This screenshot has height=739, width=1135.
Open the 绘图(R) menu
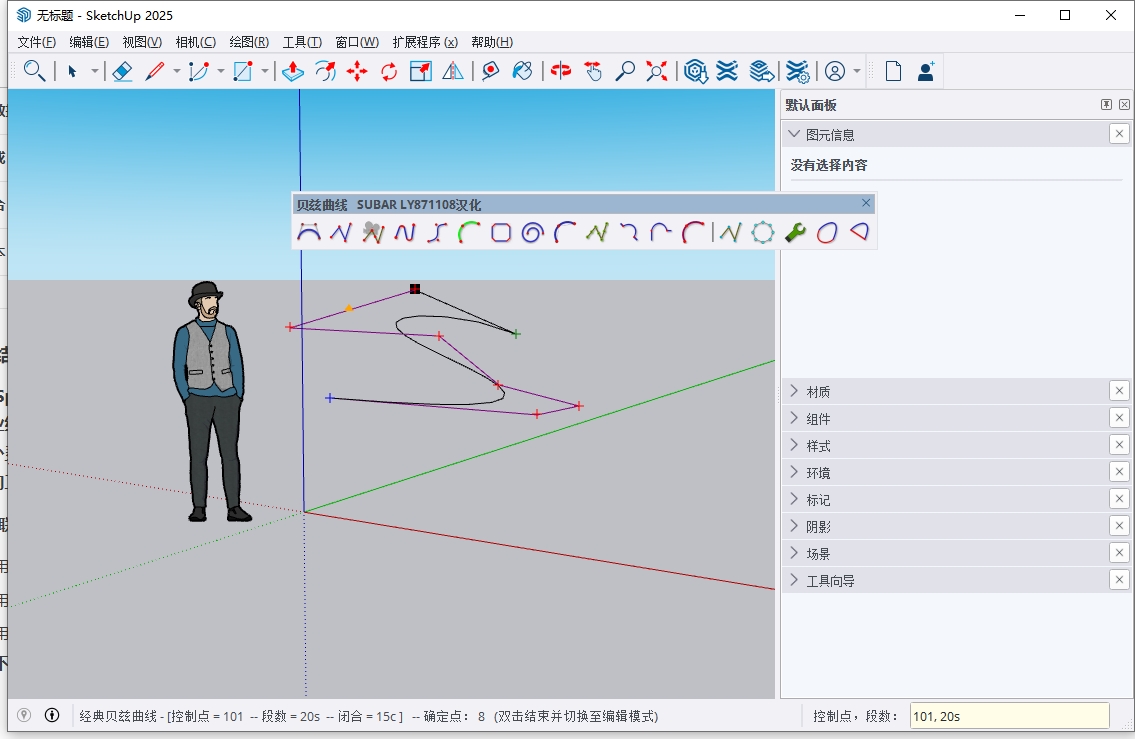[x=249, y=42]
